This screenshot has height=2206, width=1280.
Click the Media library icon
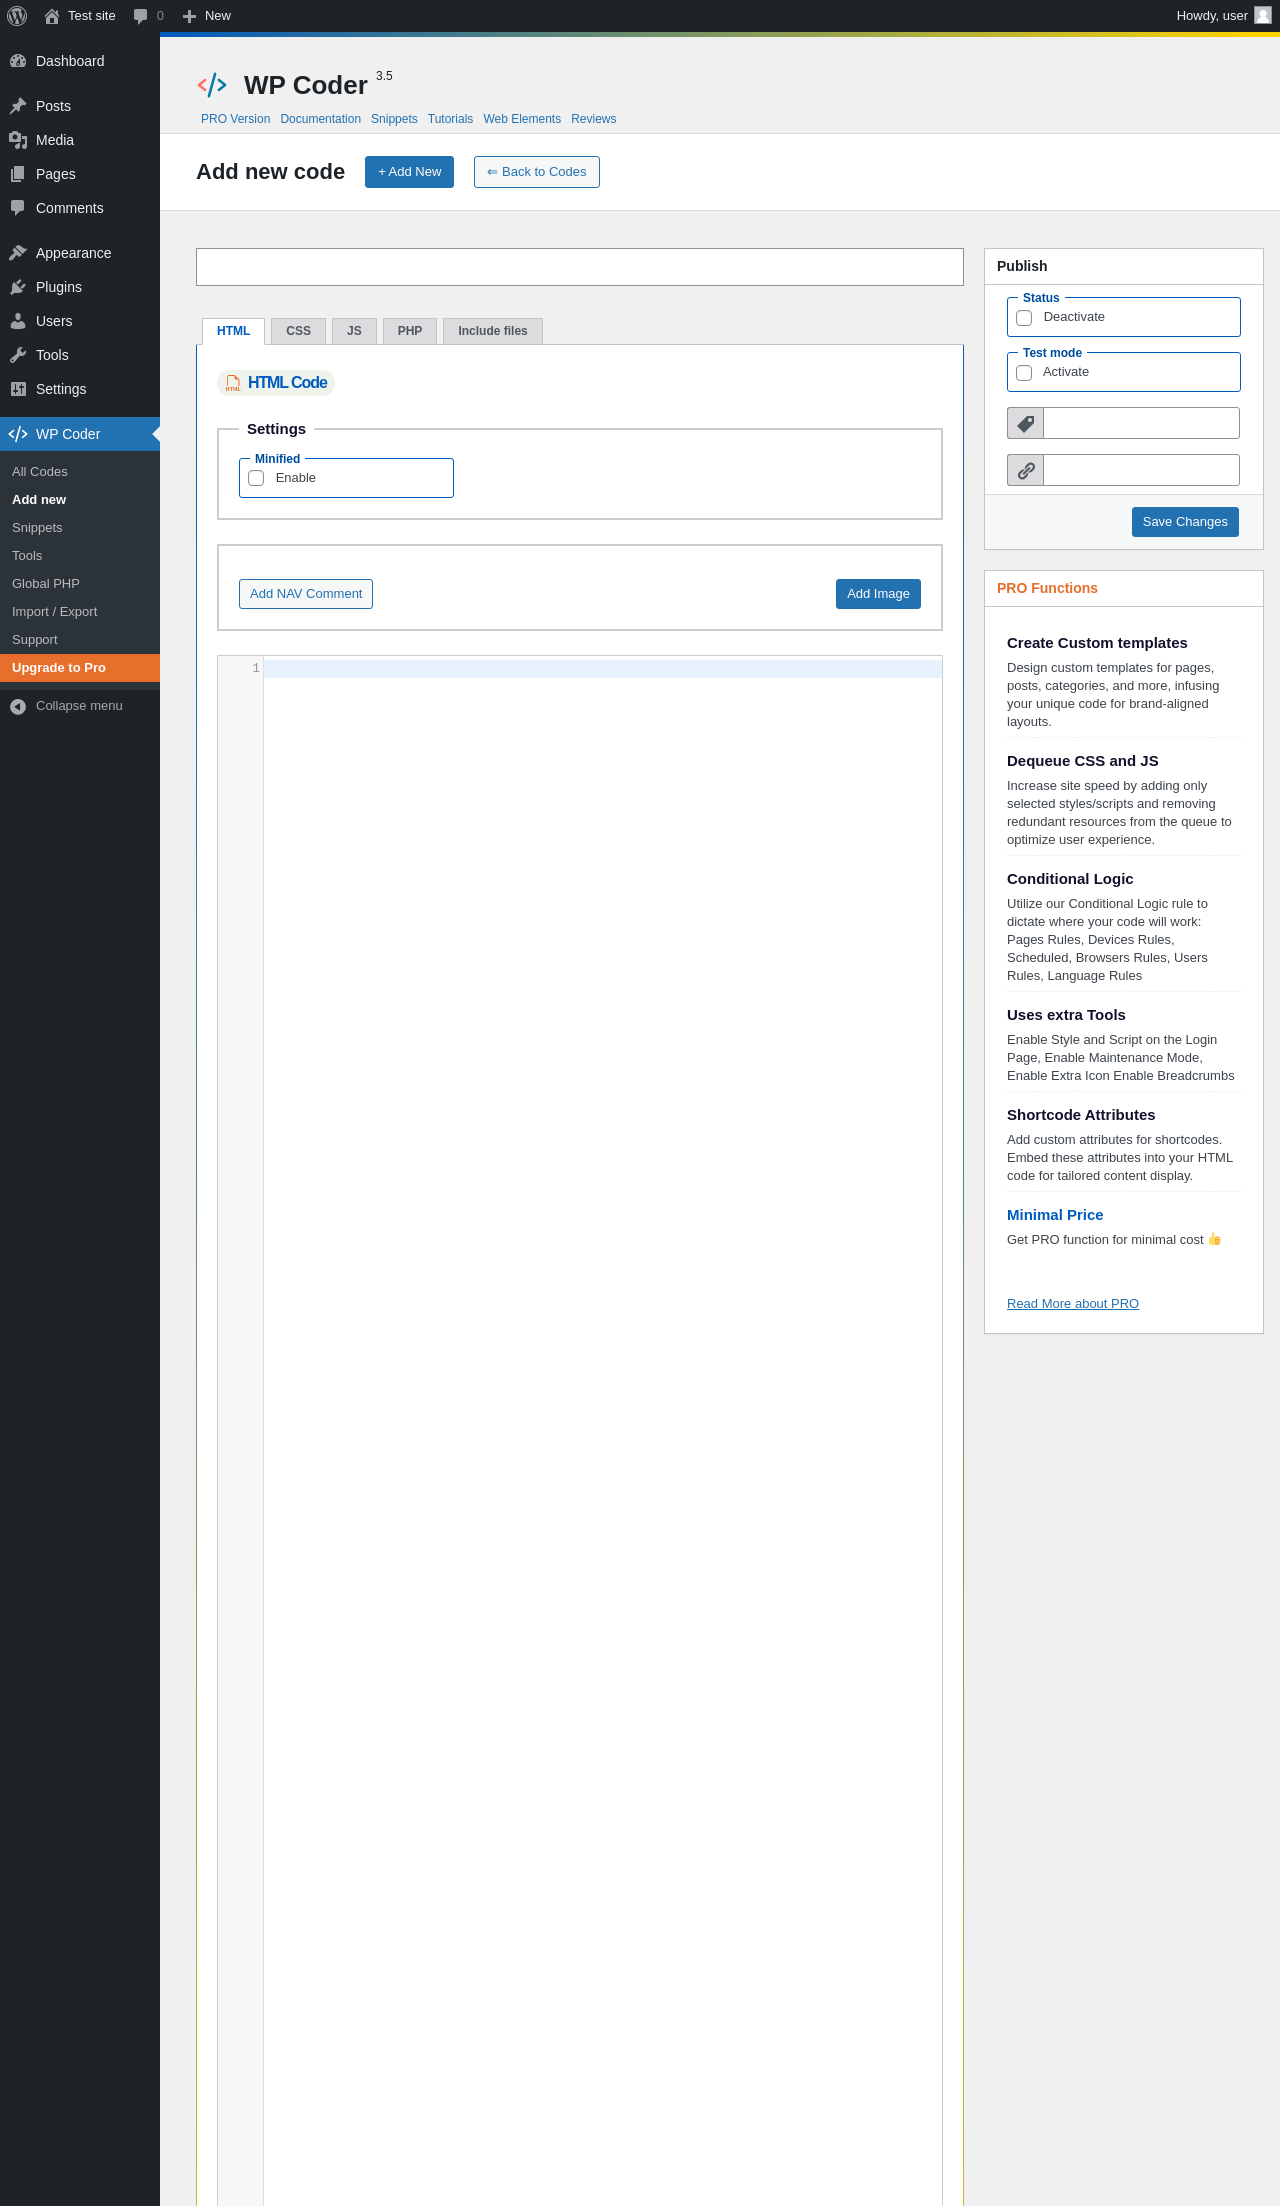18,140
